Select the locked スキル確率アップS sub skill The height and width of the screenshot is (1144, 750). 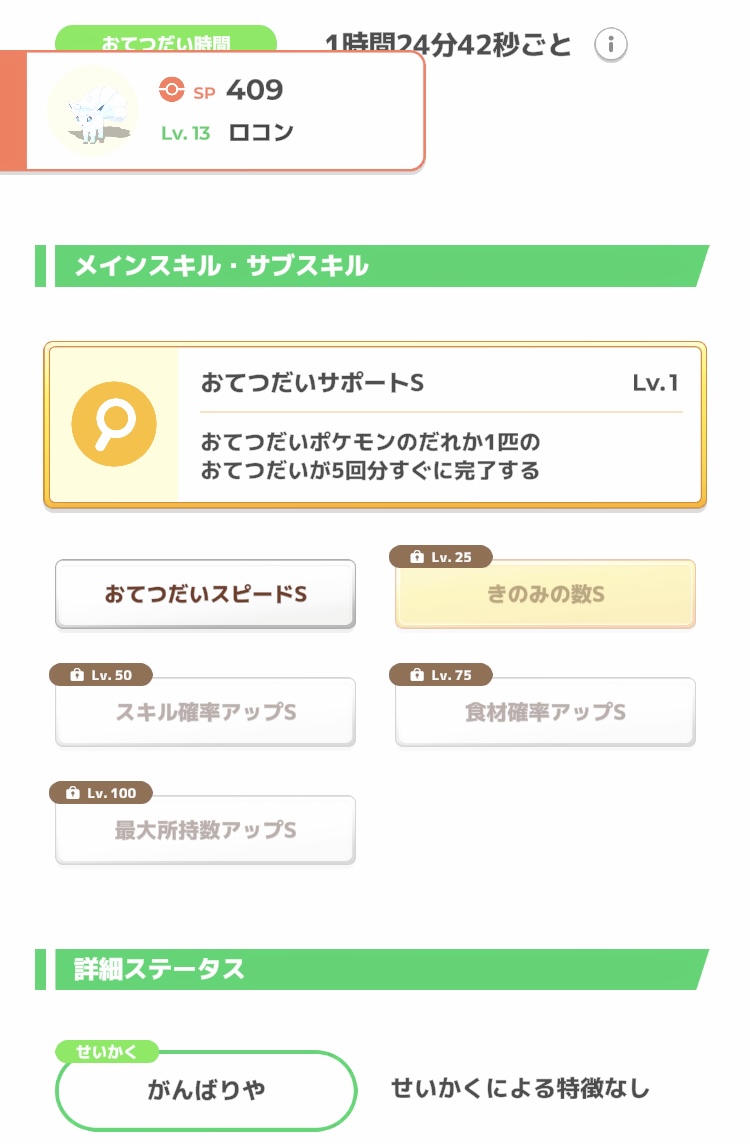pos(206,712)
